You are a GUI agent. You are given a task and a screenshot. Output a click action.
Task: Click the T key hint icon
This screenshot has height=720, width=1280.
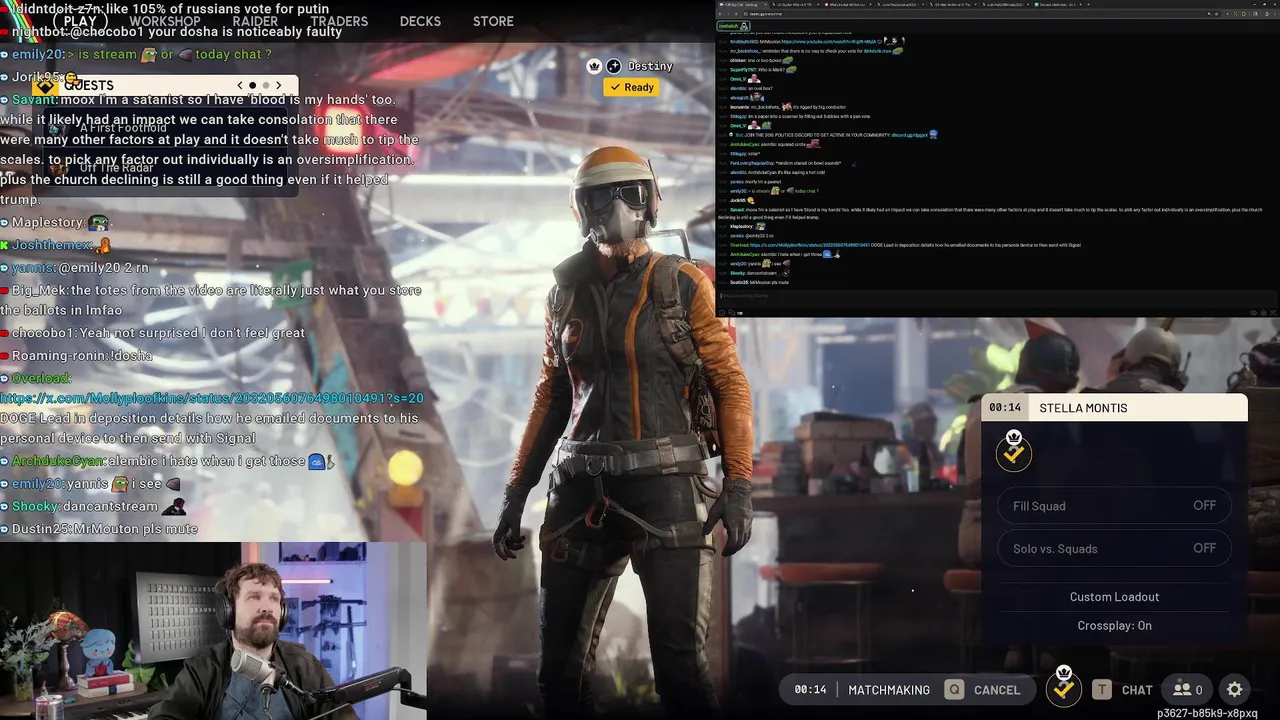click(1101, 689)
